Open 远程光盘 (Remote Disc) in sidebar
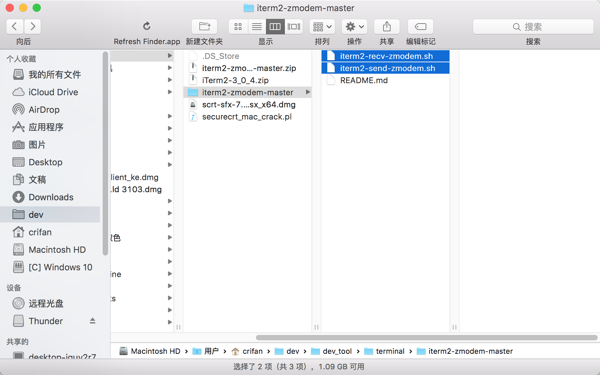The width and height of the screenshot is (600, 375). [x=51, y=304]
